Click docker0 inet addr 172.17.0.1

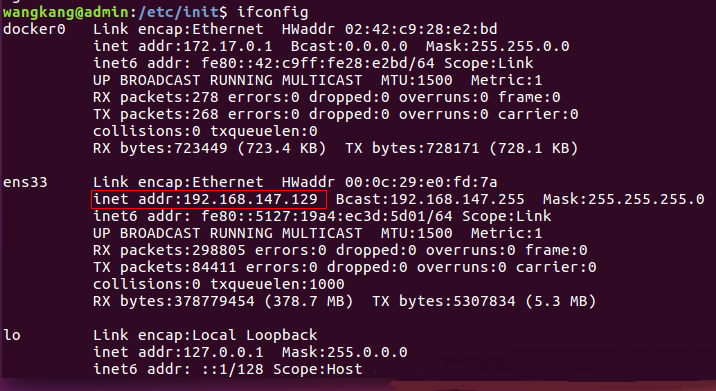[x=183, y=46]
